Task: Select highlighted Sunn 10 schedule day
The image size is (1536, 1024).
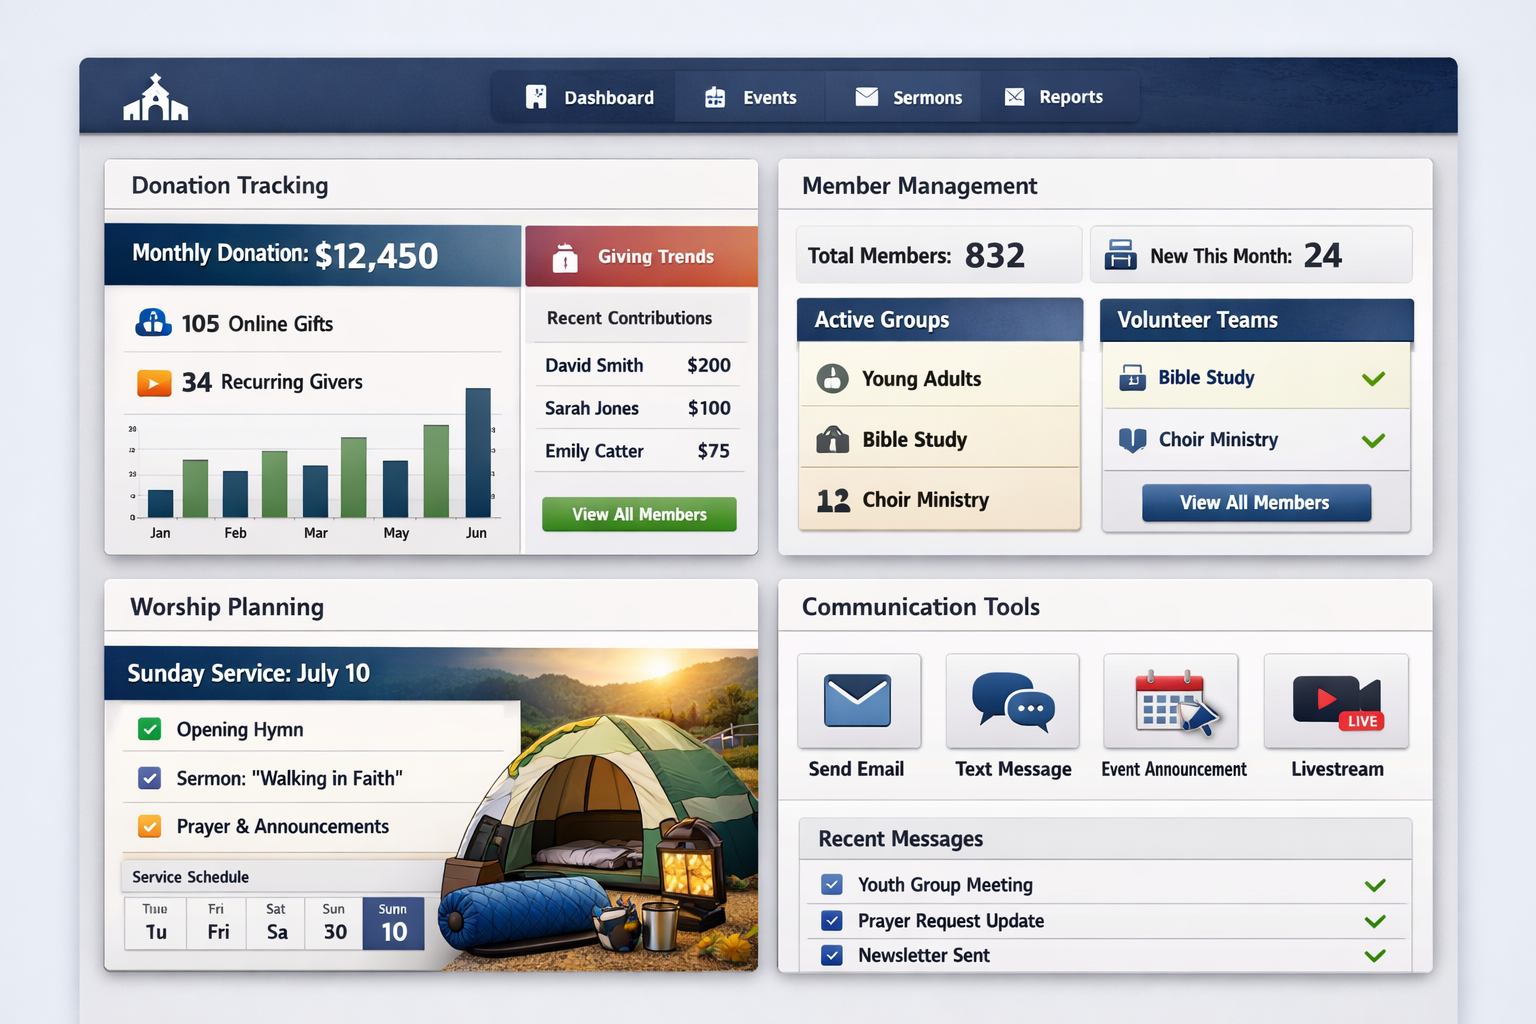Action: tap(394, 922)
